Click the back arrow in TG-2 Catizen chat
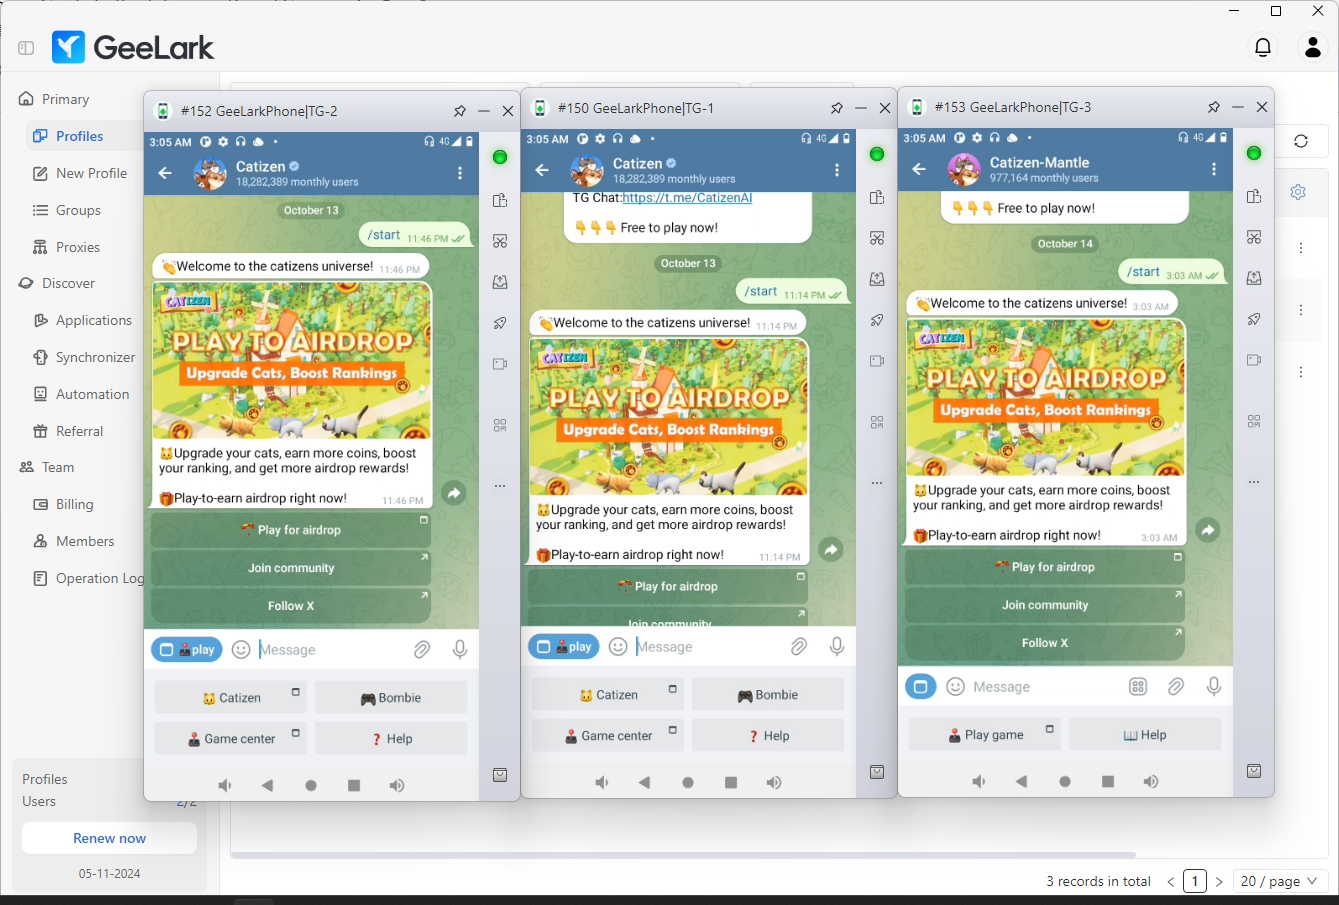Screen dimensions: 1339x905 165,173
